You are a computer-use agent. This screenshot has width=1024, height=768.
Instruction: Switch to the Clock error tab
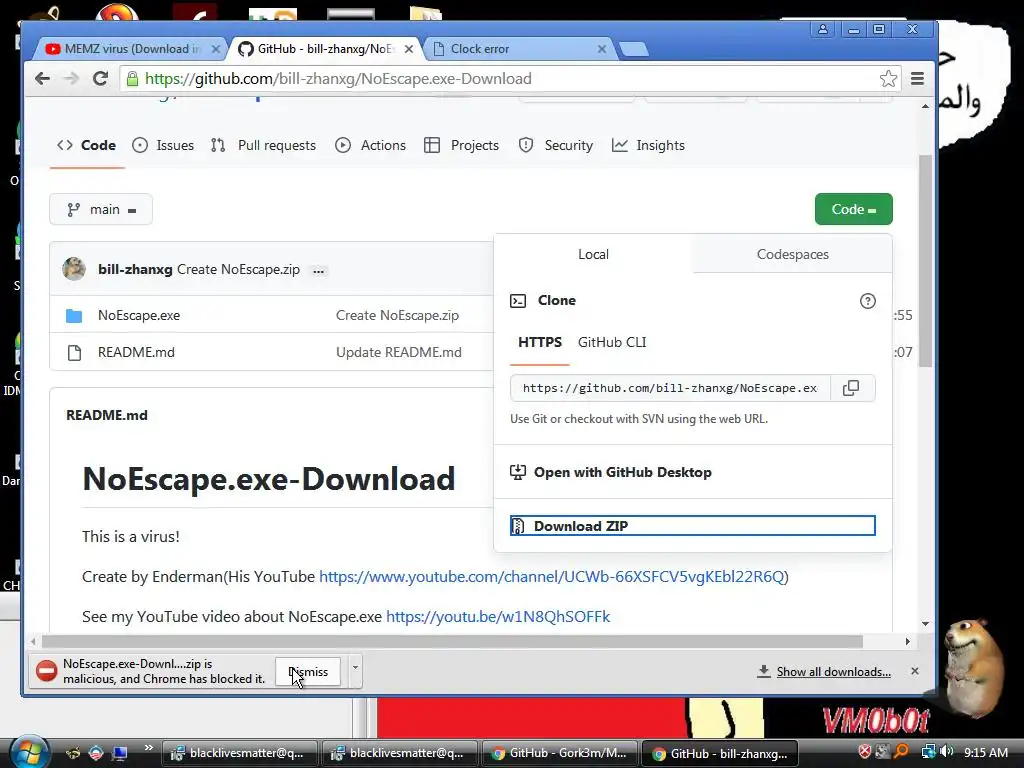tap(517, 49)
